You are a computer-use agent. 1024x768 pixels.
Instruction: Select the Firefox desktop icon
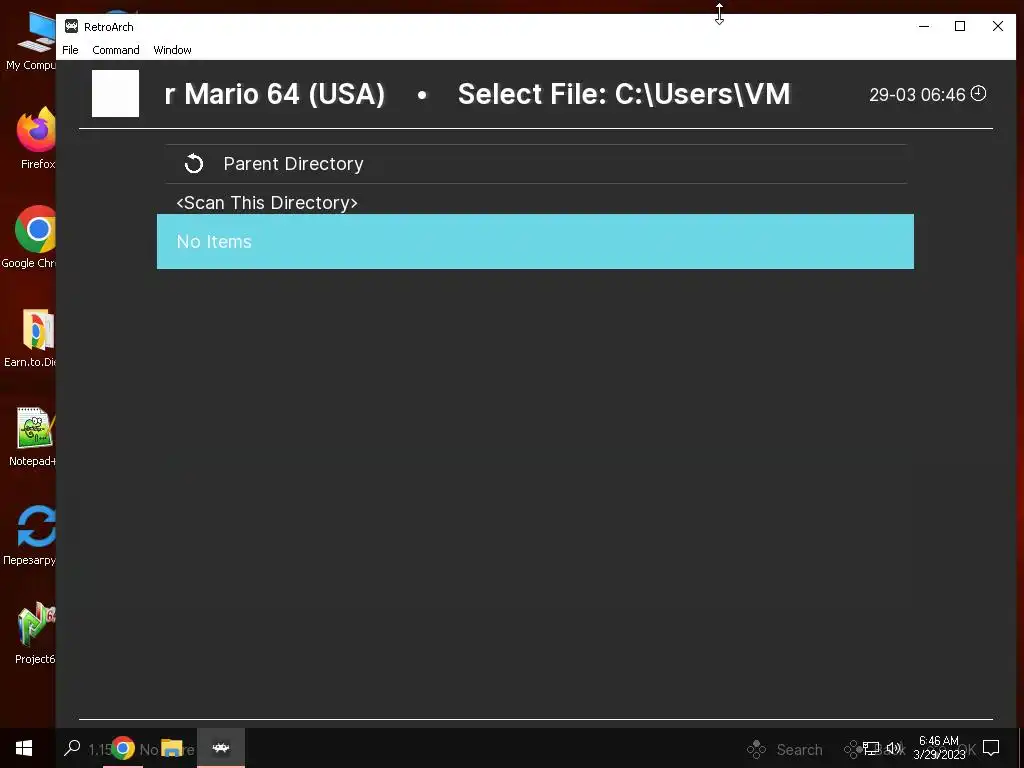coord(37,138)
